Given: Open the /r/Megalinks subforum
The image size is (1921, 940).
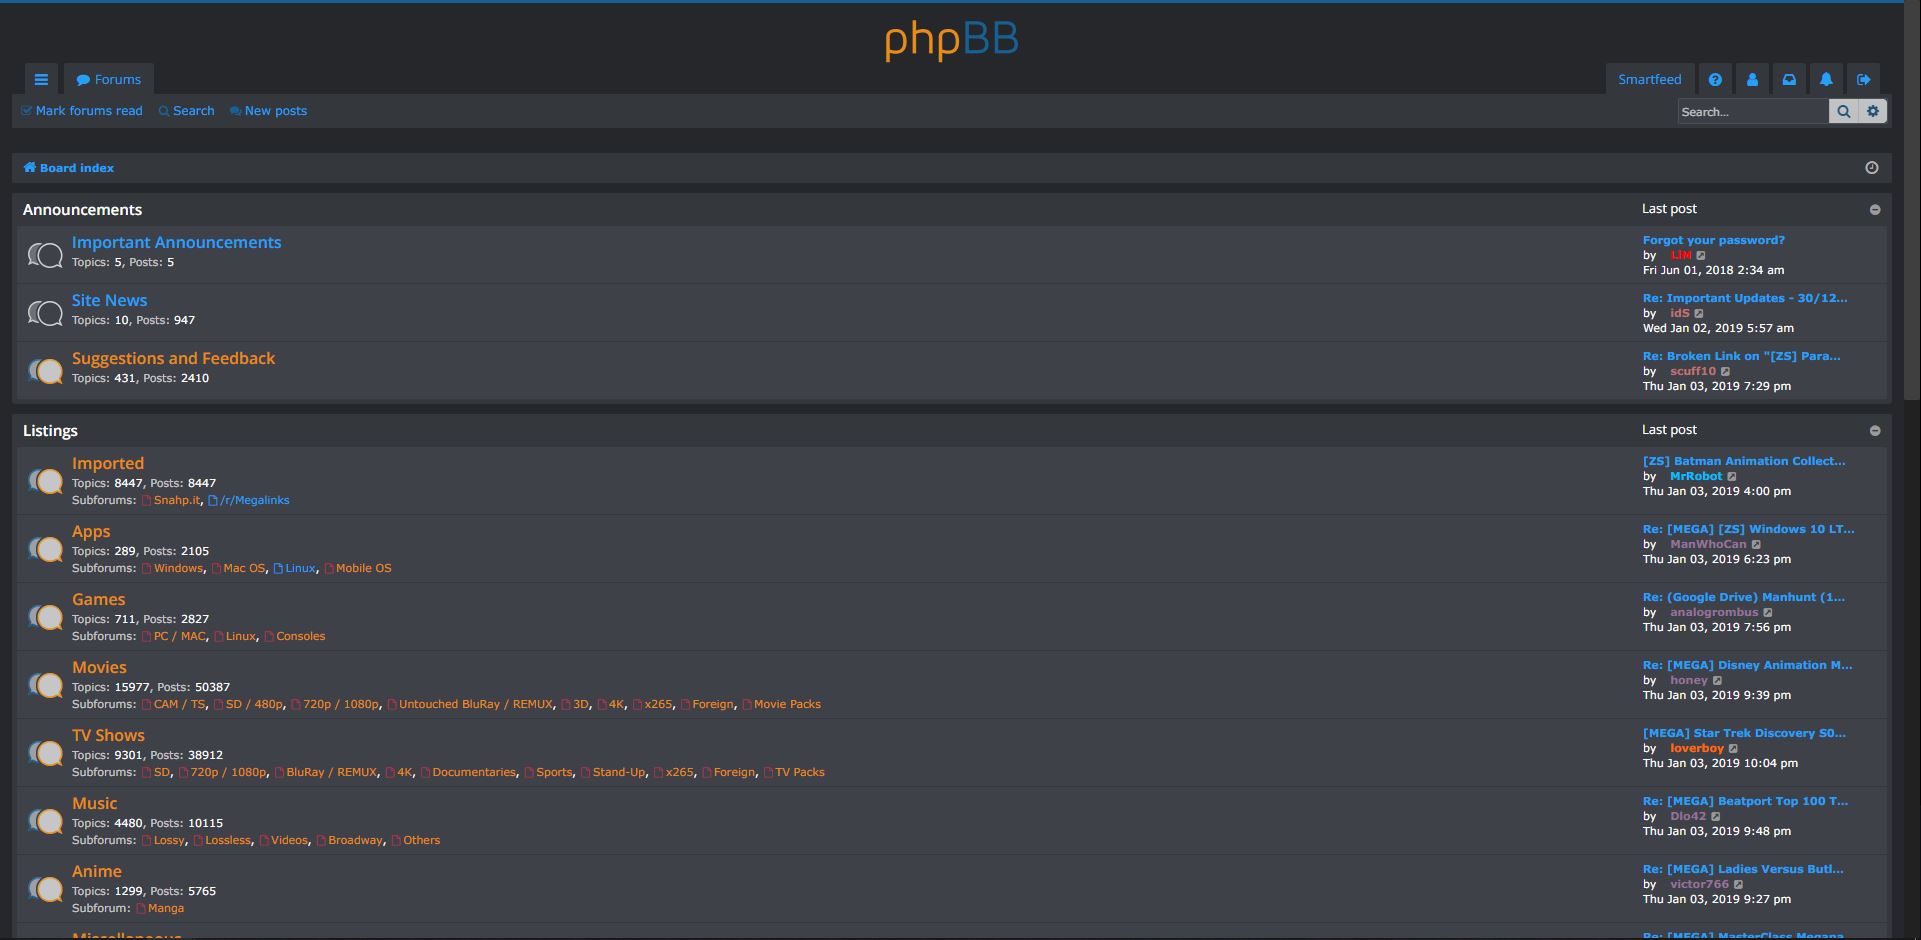Looking at the screenshot, I should point(249,500).
